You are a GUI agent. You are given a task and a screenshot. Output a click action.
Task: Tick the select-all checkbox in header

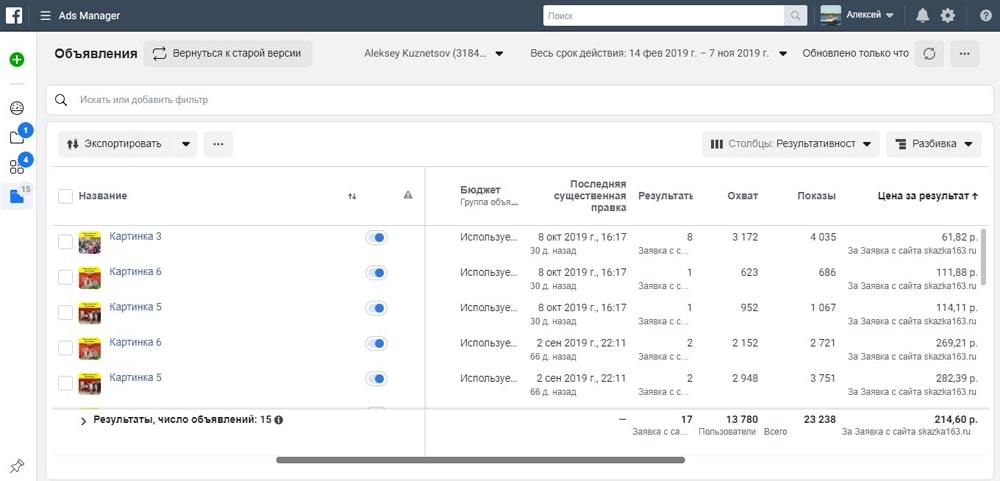click(x=65, y=196)
